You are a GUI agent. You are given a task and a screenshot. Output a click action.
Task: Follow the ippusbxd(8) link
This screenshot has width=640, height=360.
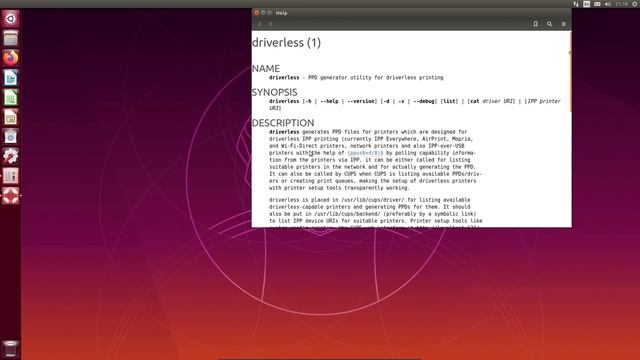pyautogui.click(x=364, y=153)
